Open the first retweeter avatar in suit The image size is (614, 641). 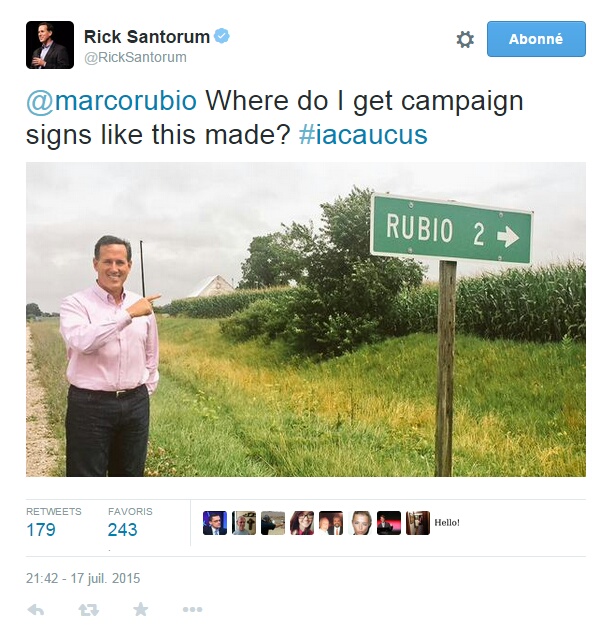[x=215, y=523]
